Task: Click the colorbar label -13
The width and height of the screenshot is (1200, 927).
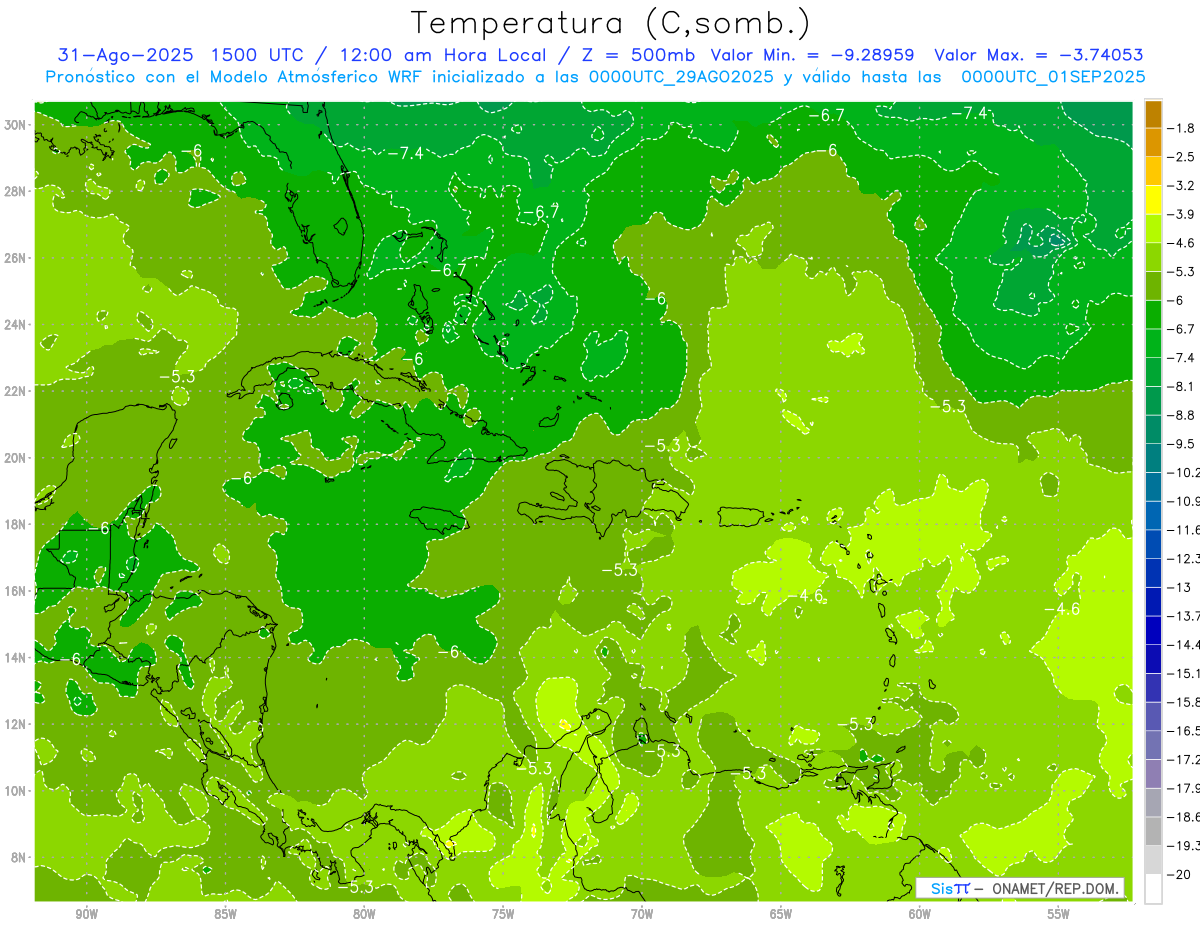Action: [1178, 587]
